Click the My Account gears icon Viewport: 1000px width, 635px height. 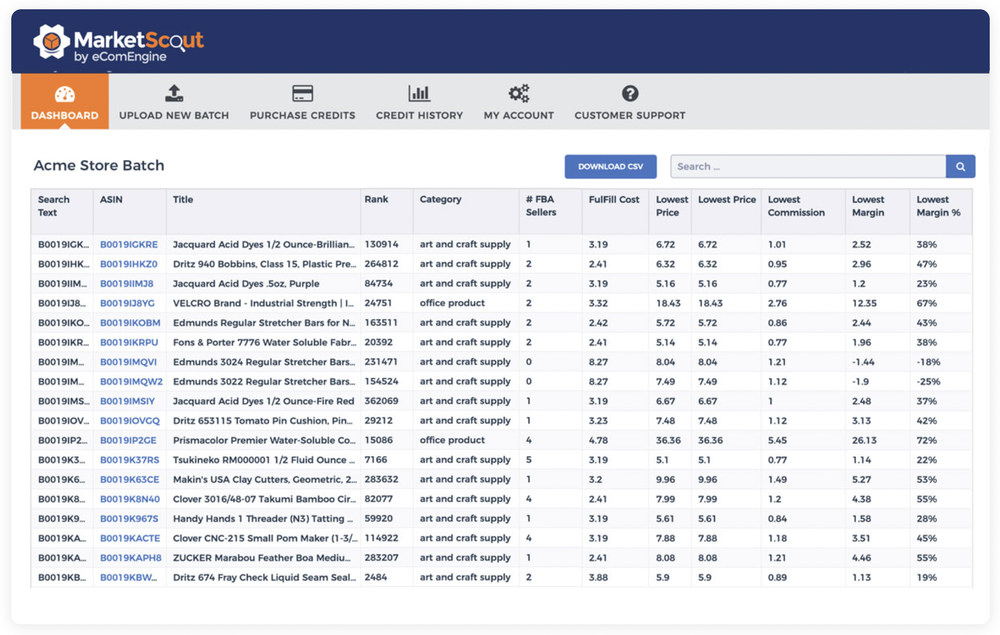pos(519,92)
